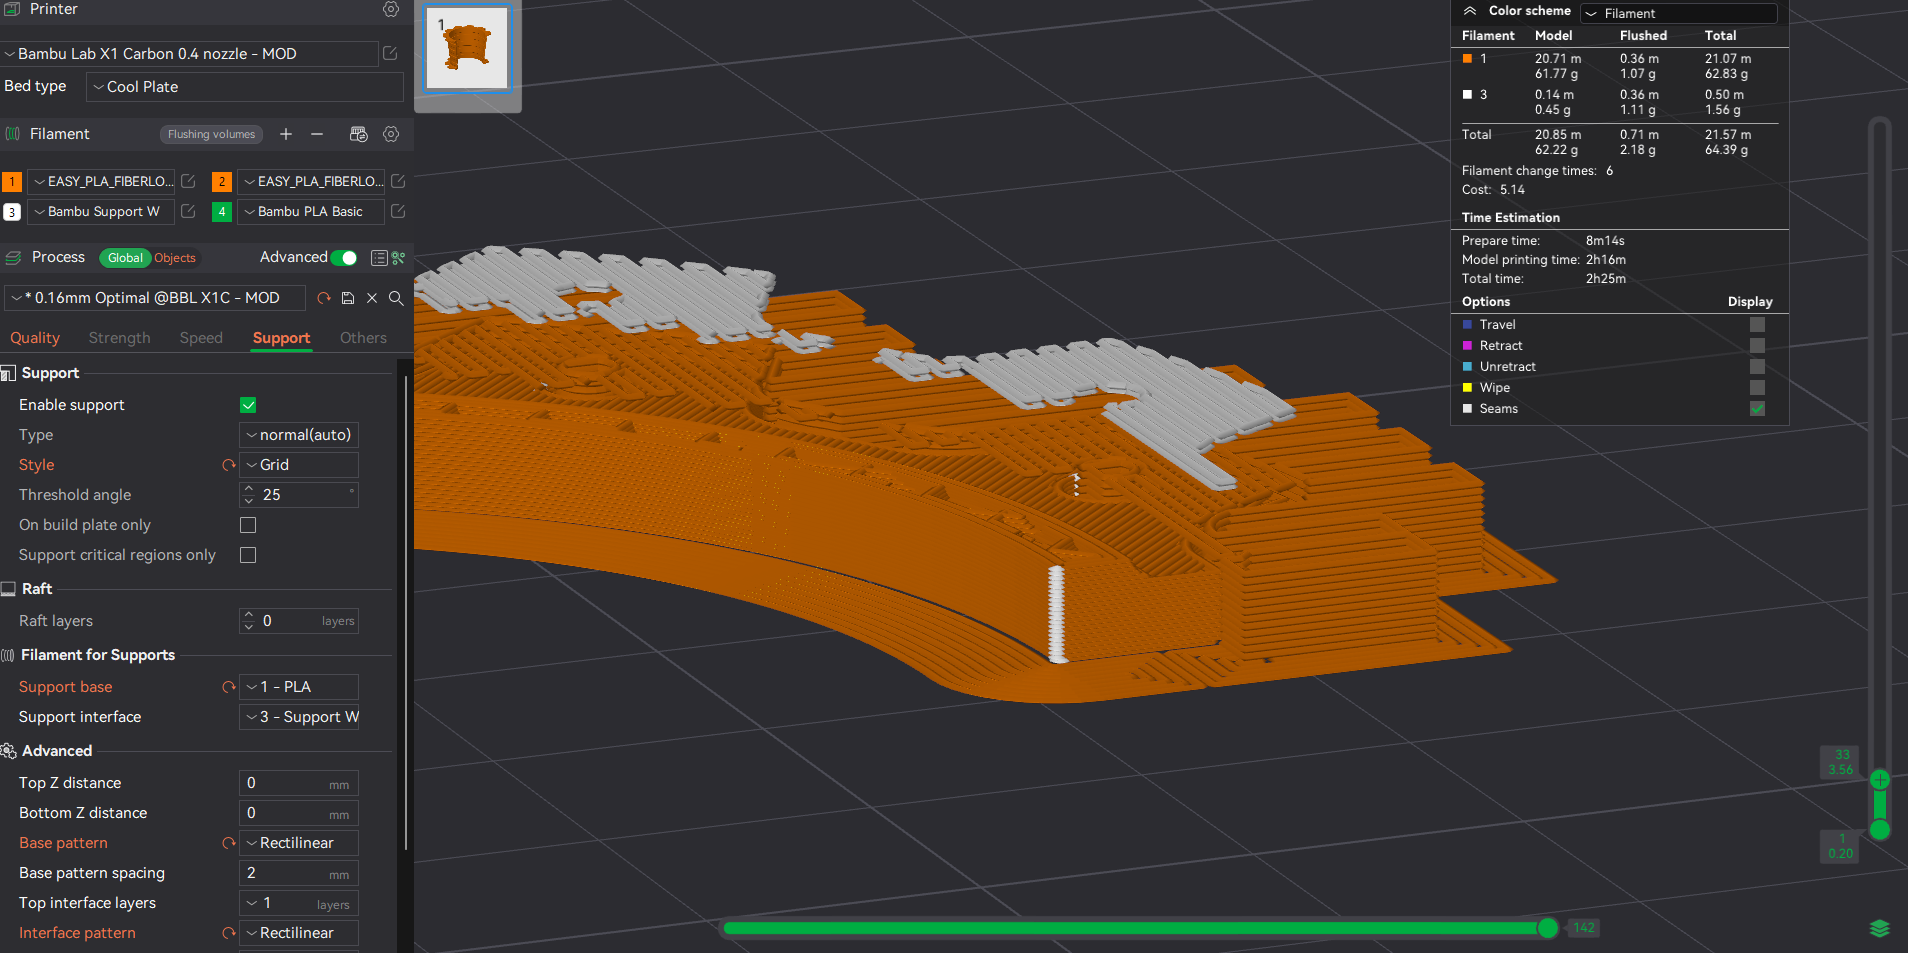1908x953 pixels.
Task: Reset Style setting to default
Action: pyautogui.click(x=229, y=465)
